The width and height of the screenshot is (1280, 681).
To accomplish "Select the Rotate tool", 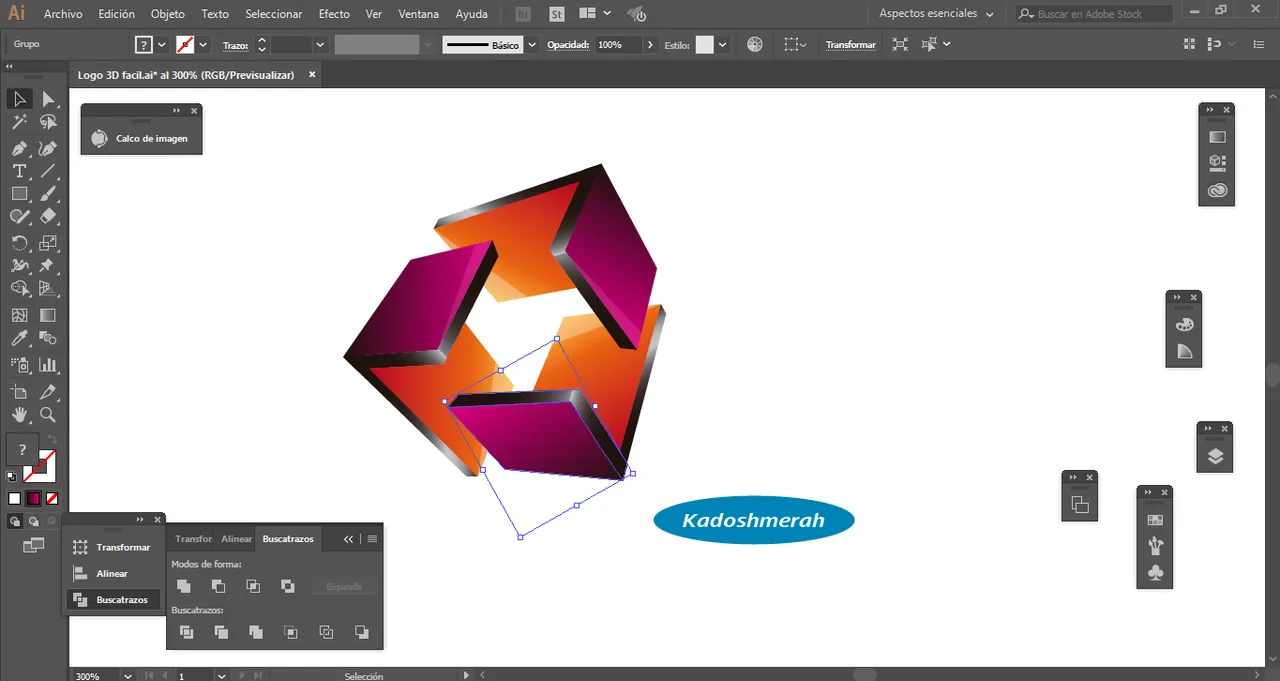I will point(19,243).
